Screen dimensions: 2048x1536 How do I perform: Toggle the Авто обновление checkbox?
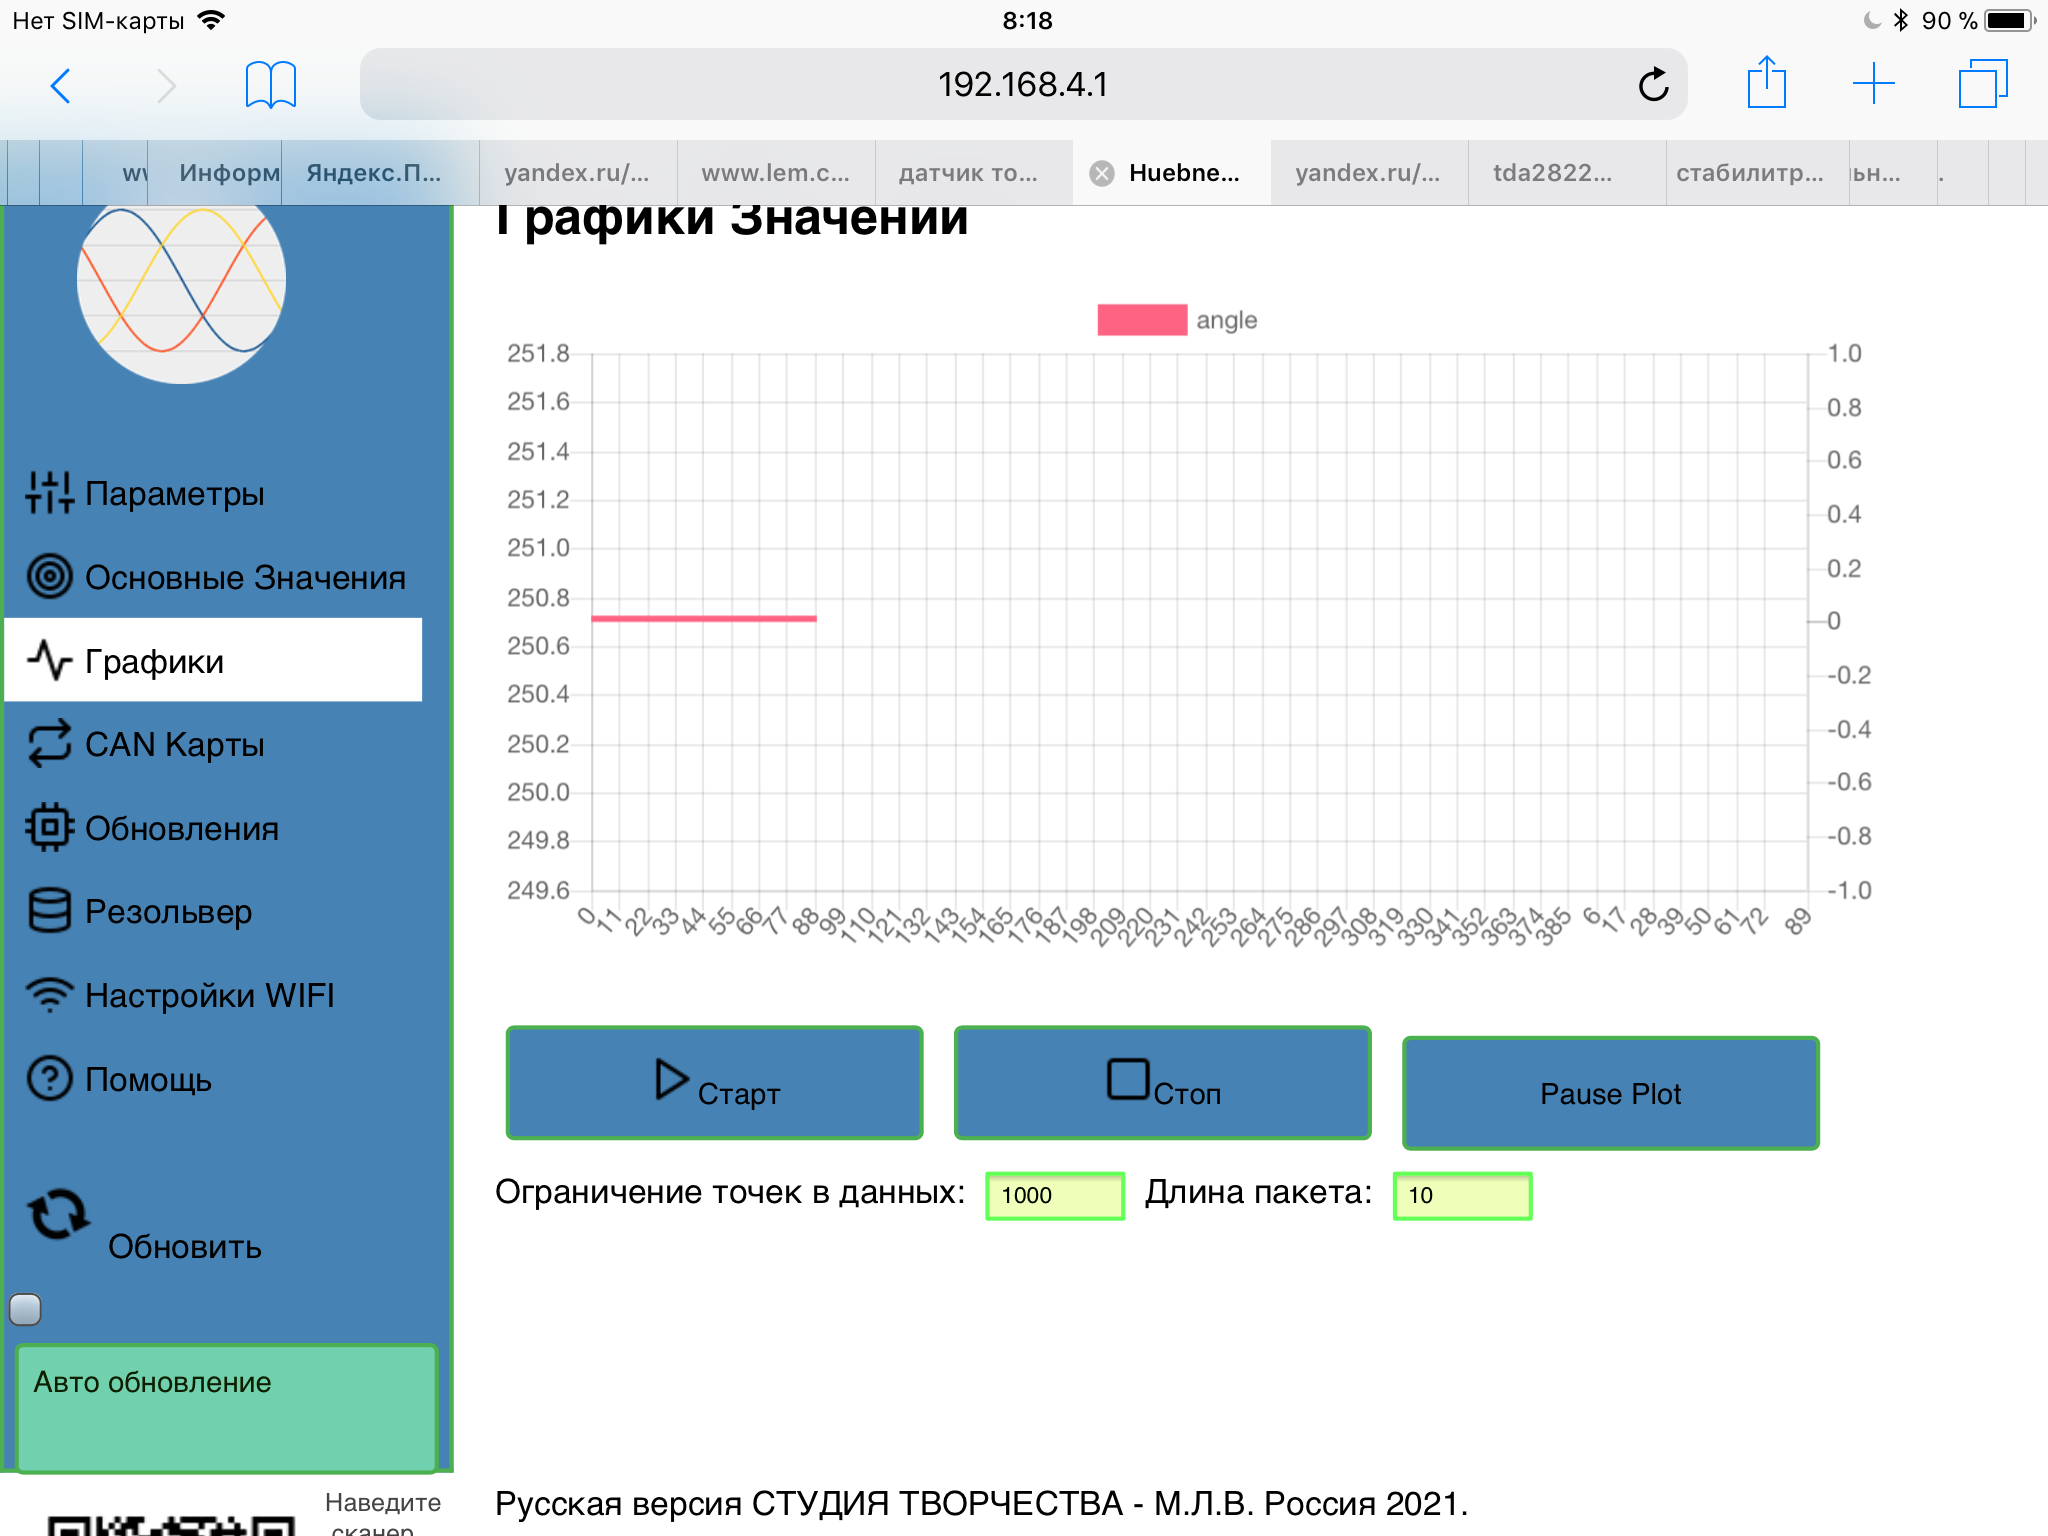(26, 1309)
